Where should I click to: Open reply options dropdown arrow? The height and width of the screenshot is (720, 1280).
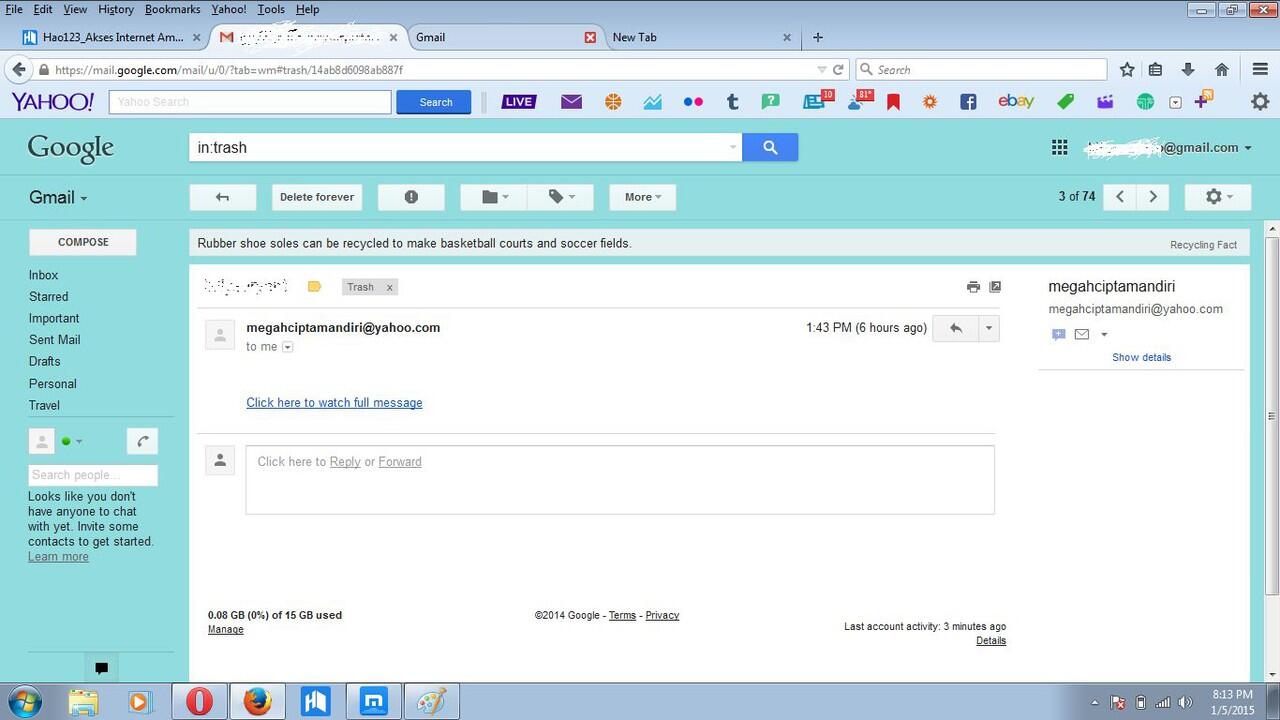[x=988, y=328]
